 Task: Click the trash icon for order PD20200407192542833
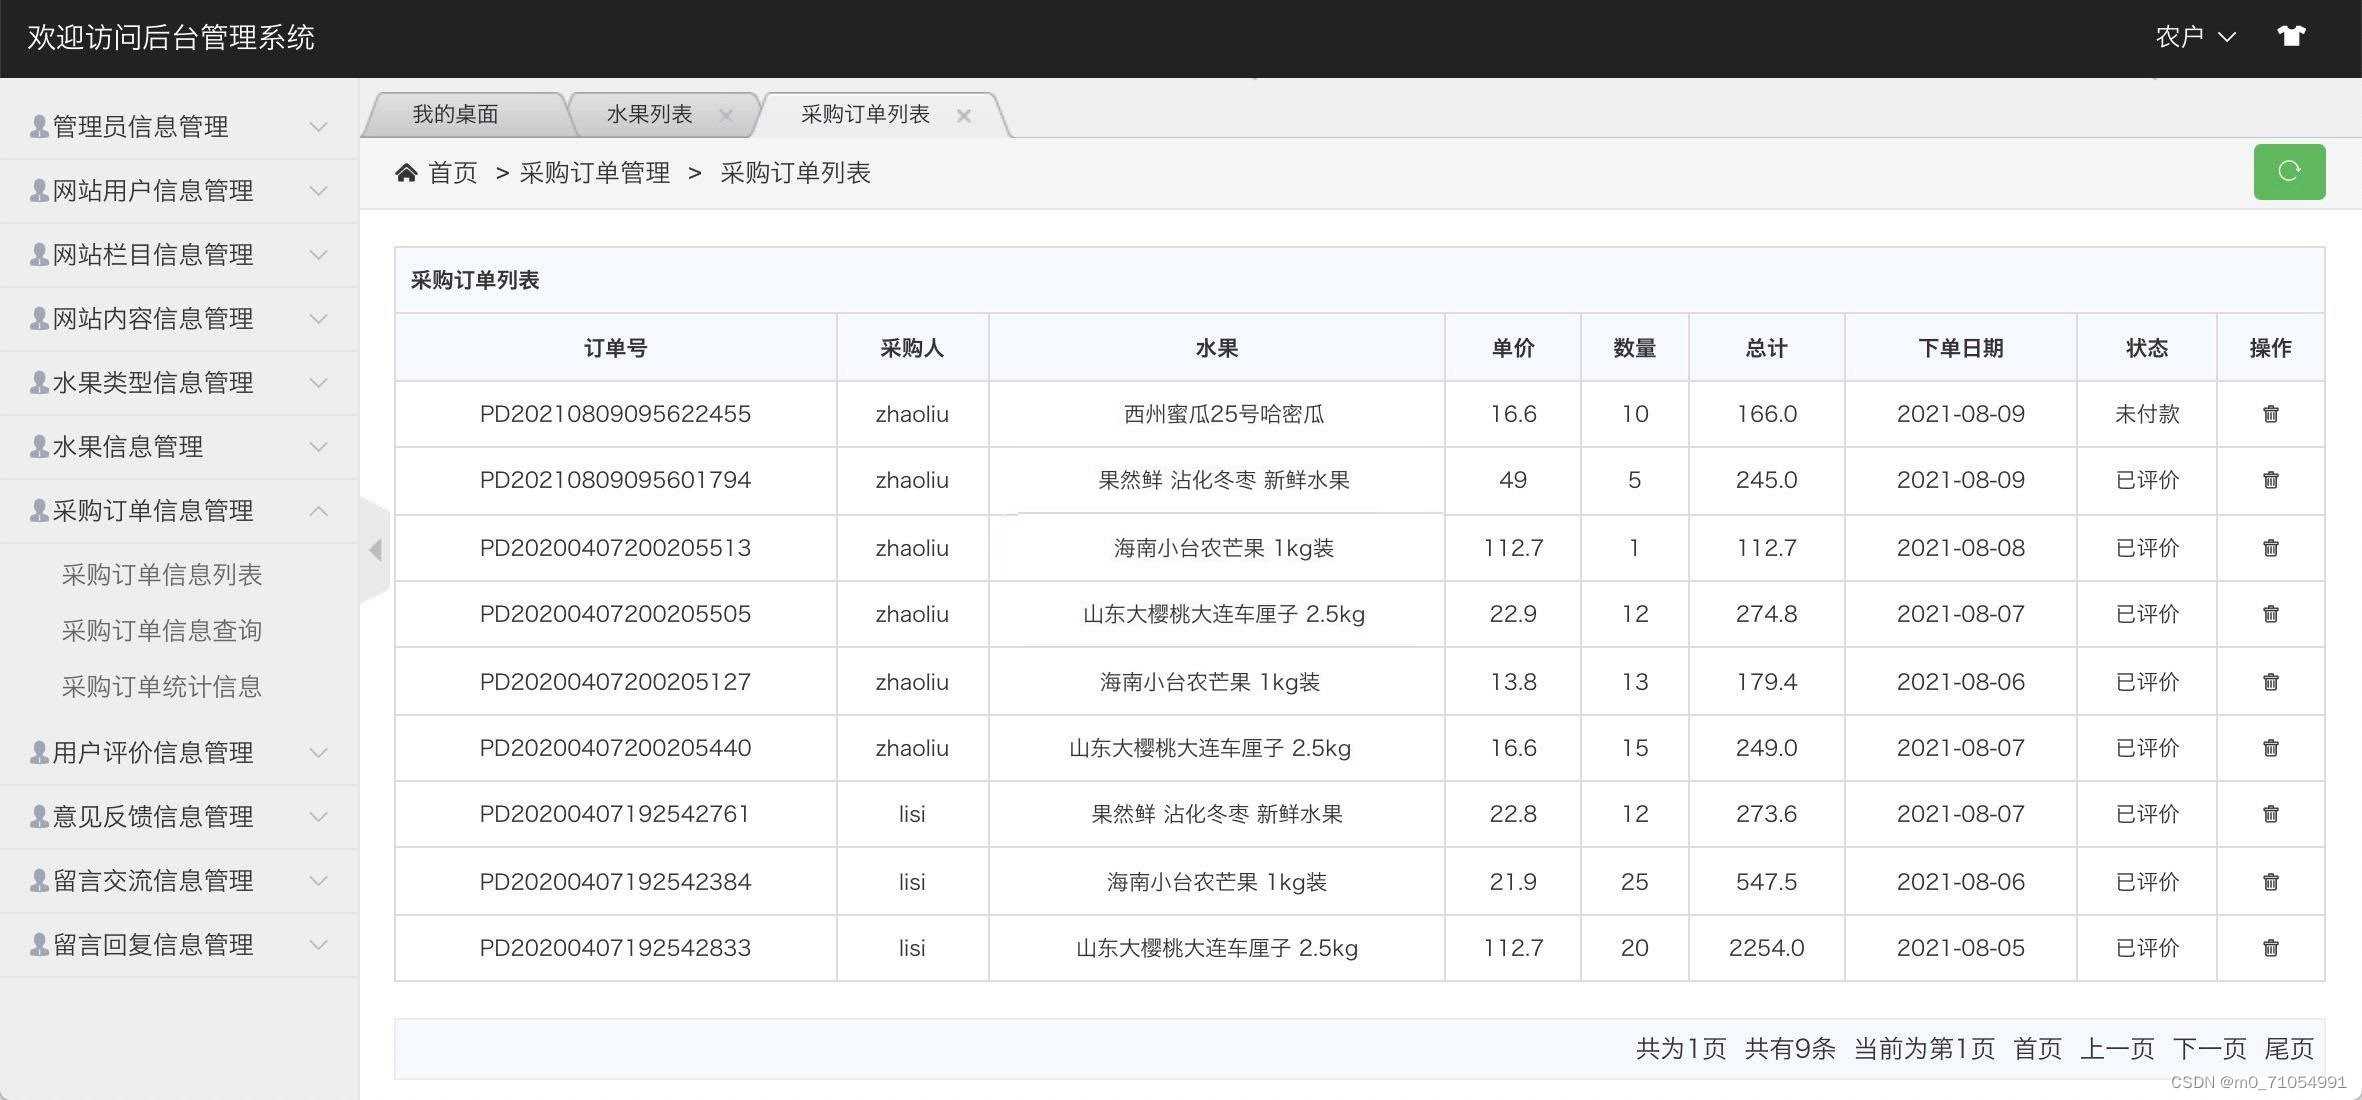click(x=2271, y=947)
